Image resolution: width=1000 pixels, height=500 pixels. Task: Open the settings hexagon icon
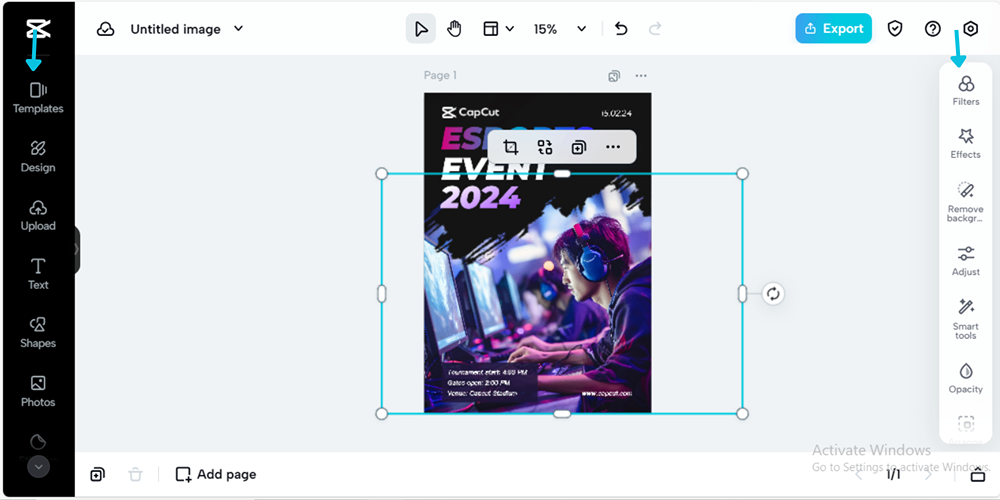(x=971, y=29)
